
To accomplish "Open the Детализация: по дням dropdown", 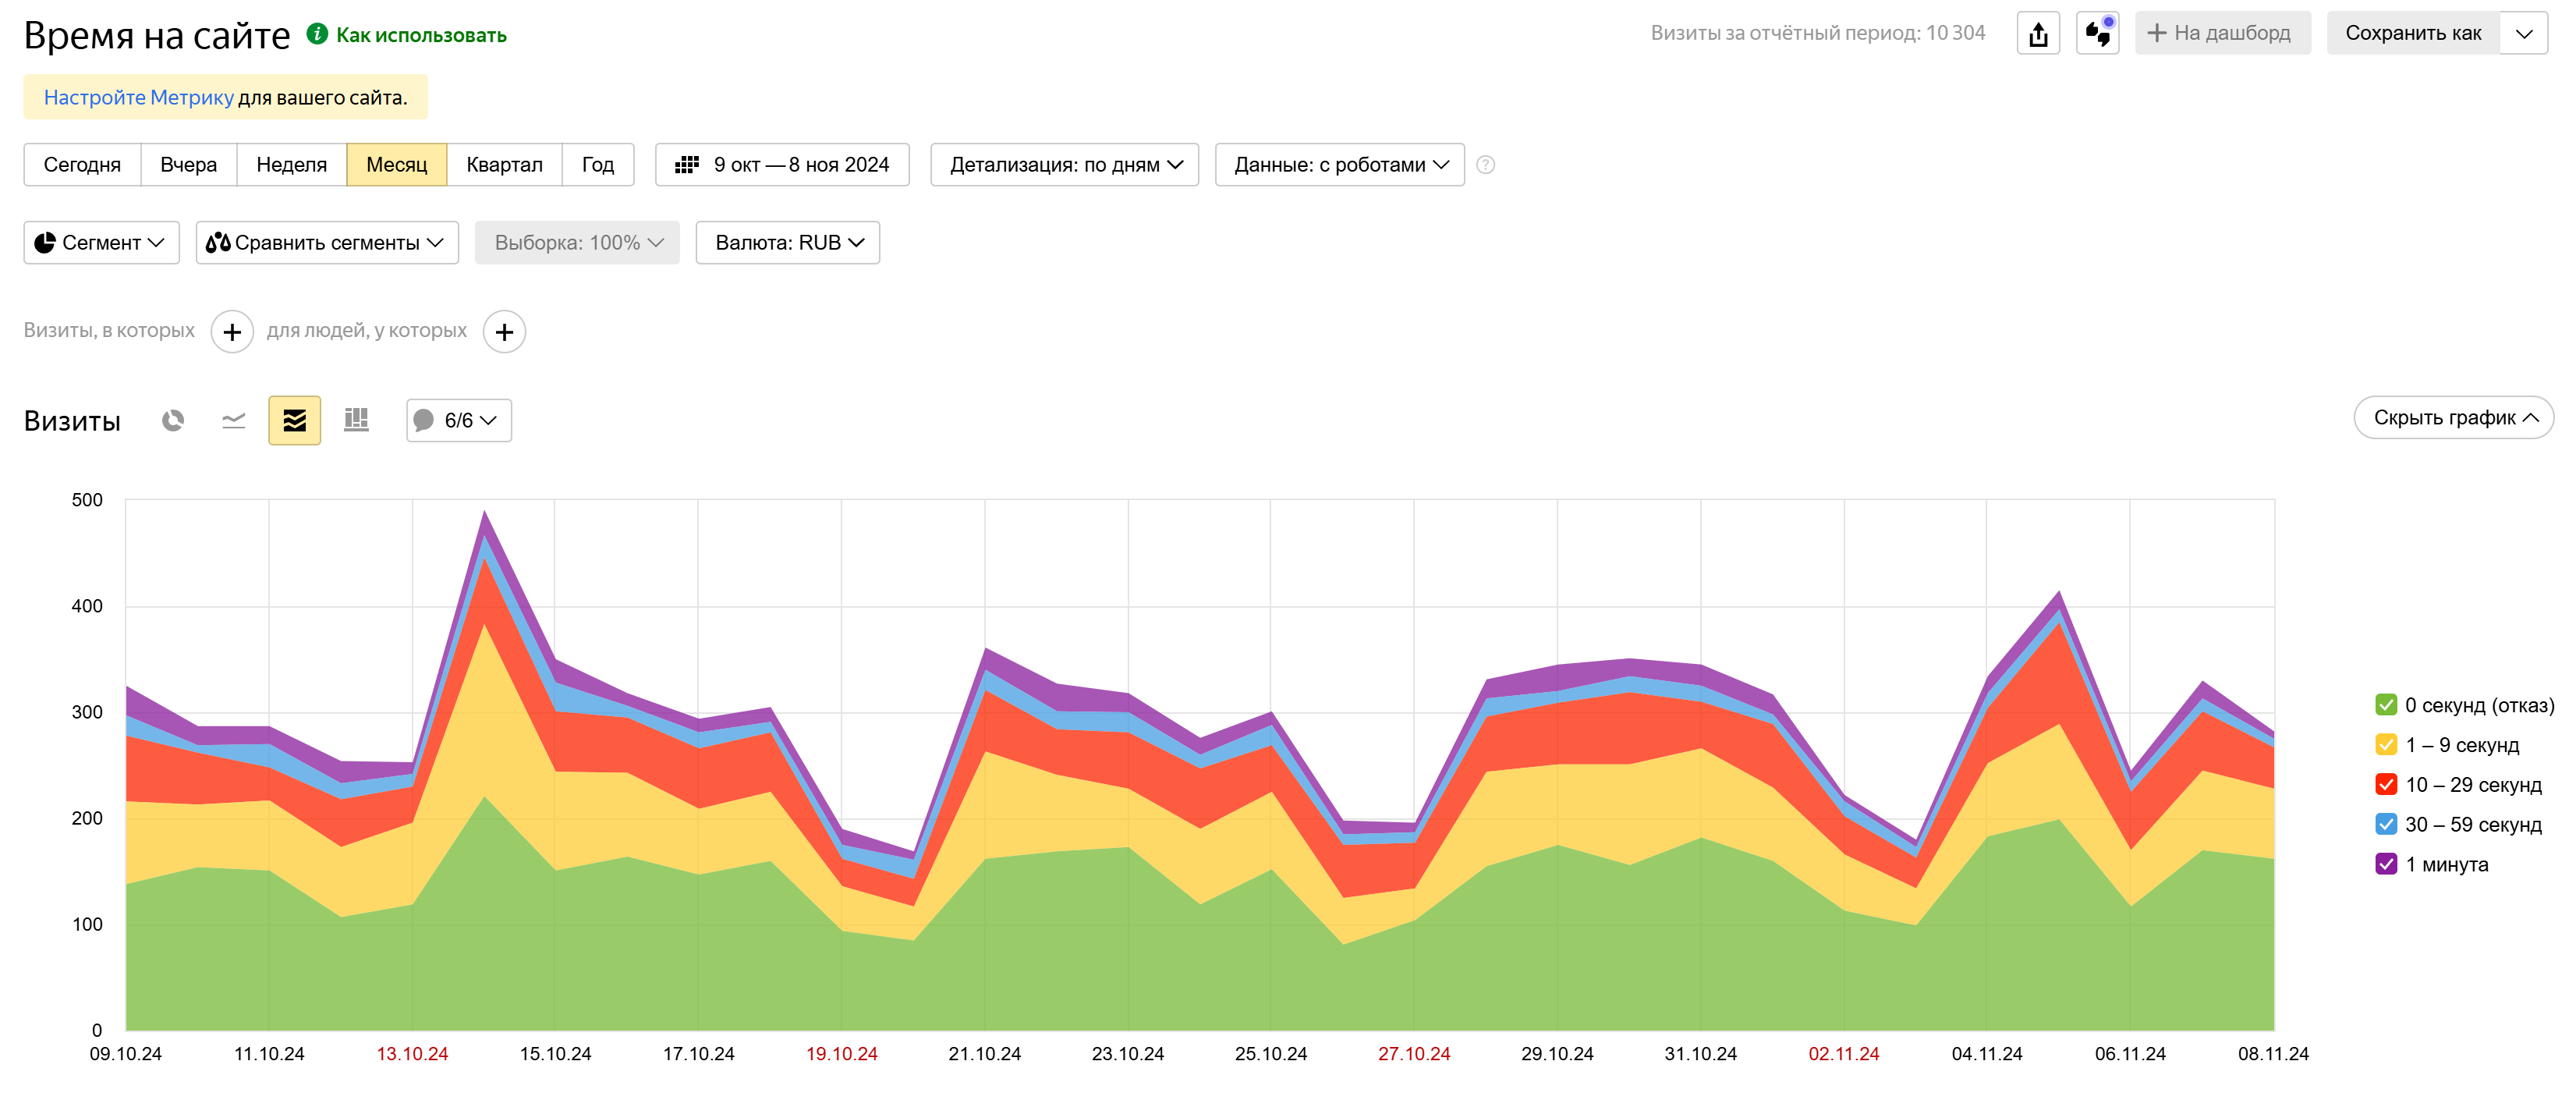I will tap(1064, 165).
